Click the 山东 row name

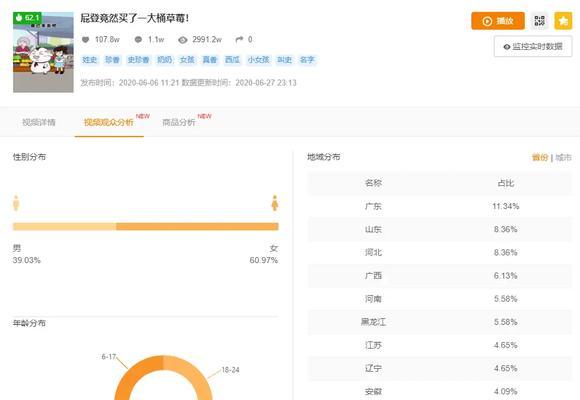(373, 229)
